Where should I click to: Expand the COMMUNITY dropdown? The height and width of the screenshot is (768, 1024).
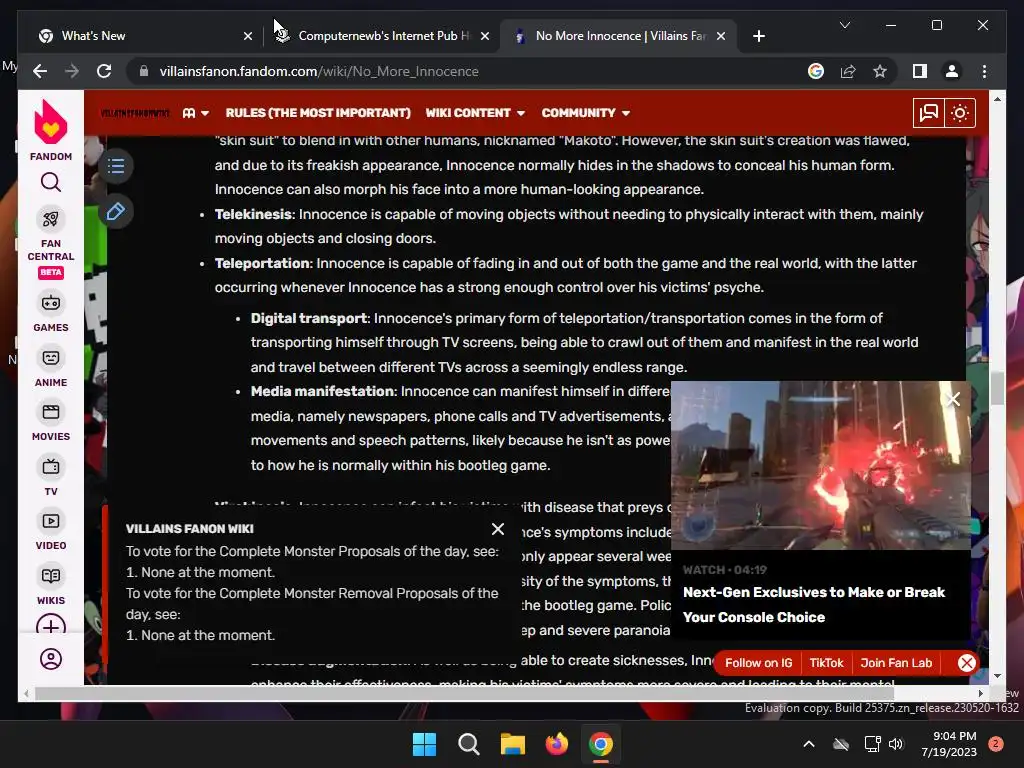coord(586,113)
